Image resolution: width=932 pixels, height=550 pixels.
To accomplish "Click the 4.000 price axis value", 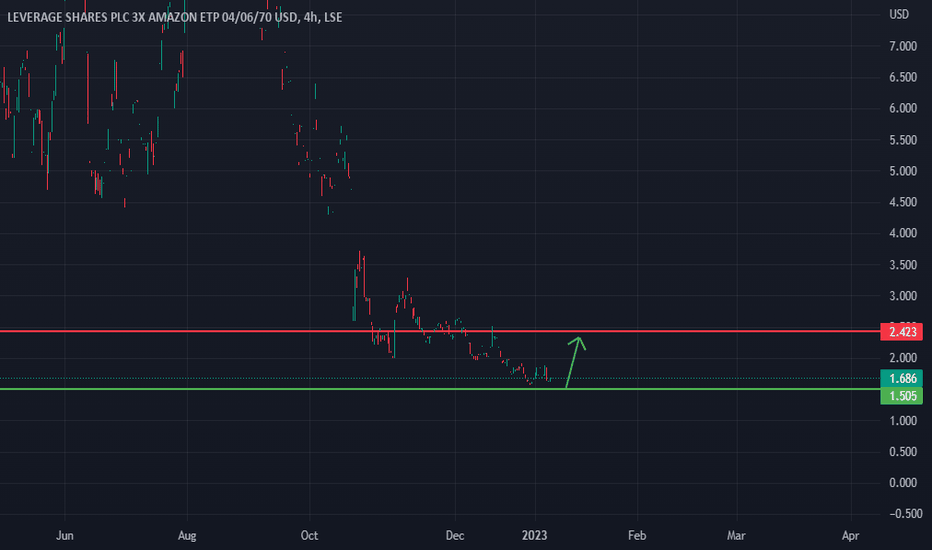I will click(x=903, y=233).
